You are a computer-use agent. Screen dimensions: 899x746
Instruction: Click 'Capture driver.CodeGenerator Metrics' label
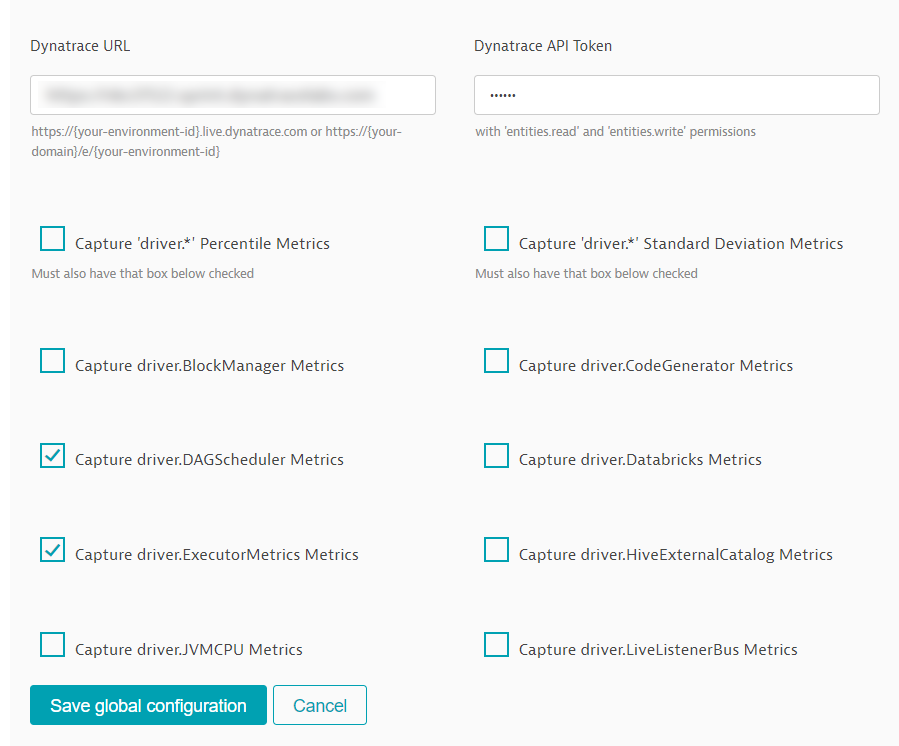[x=656, y=366]
